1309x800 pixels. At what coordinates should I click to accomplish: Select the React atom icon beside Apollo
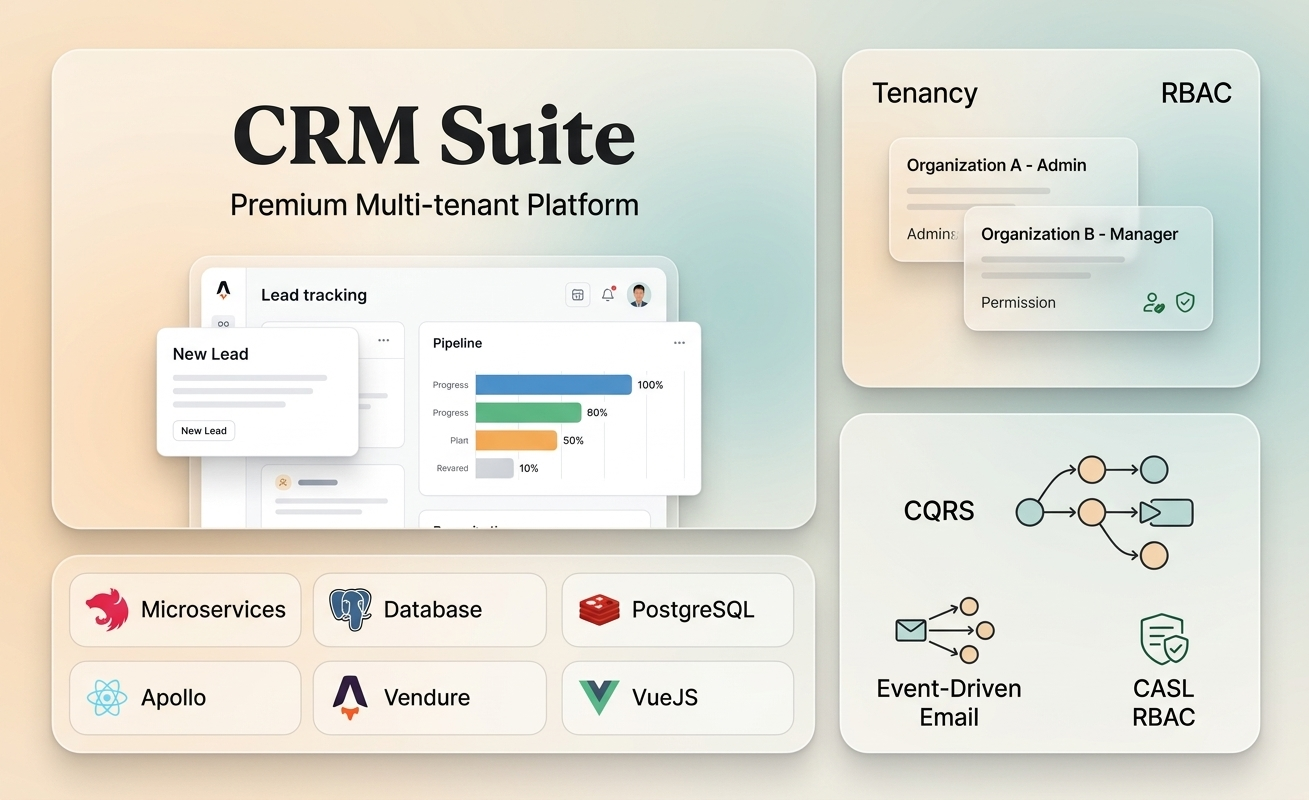[x=110, y=697]
